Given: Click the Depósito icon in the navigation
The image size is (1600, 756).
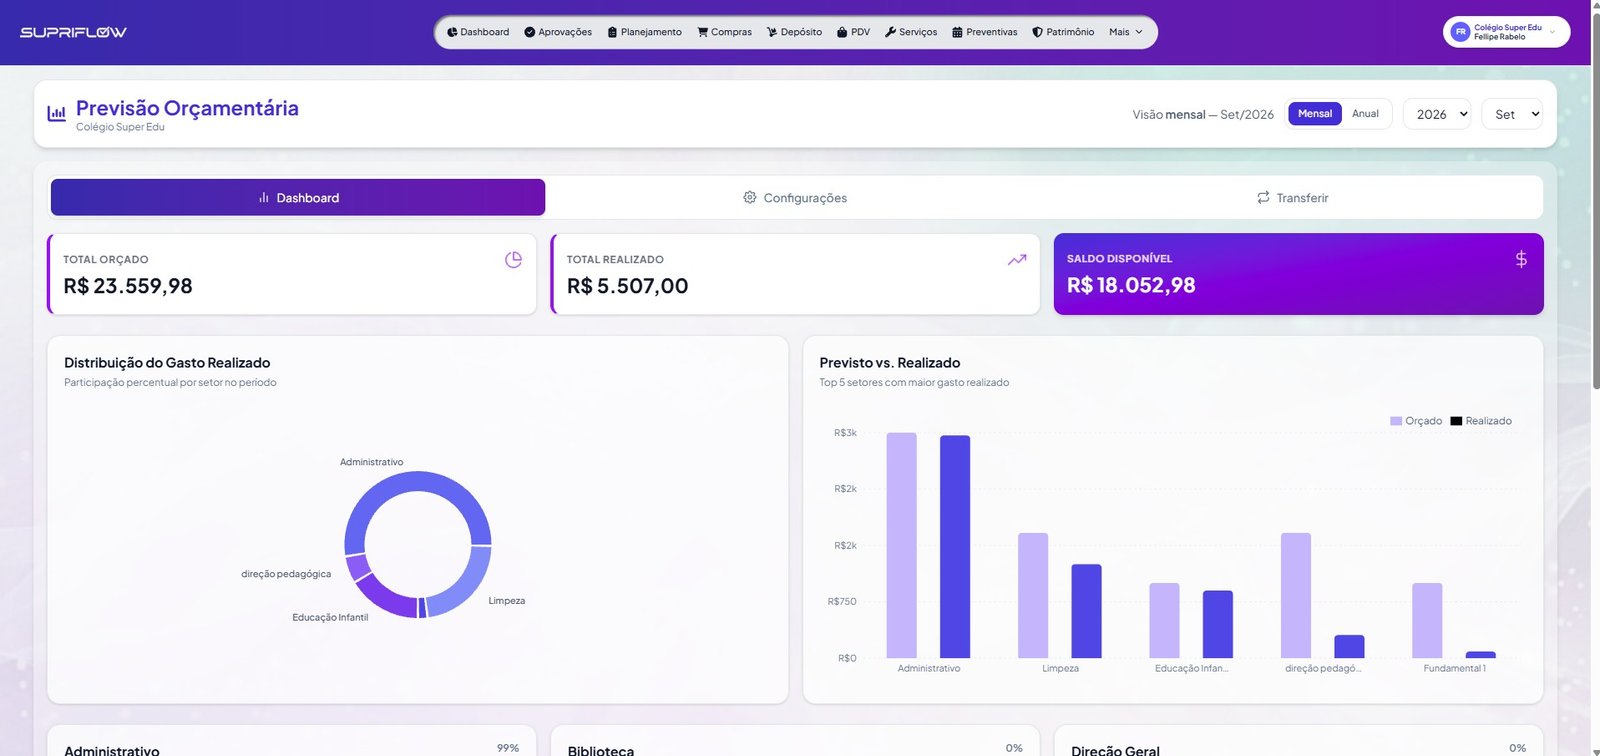Looking at the screenshot, I should pos(772,32).
